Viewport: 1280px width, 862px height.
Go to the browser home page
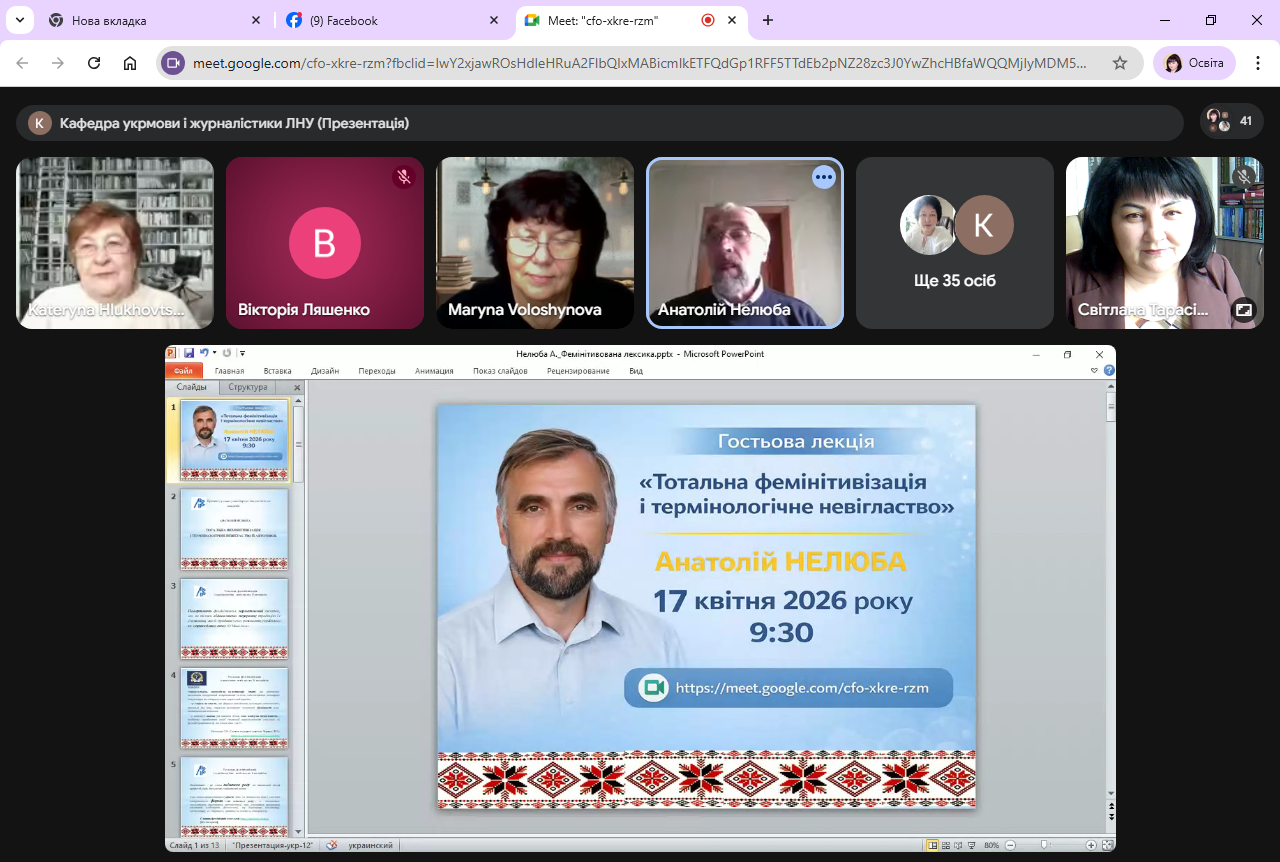tap(130, 63)
